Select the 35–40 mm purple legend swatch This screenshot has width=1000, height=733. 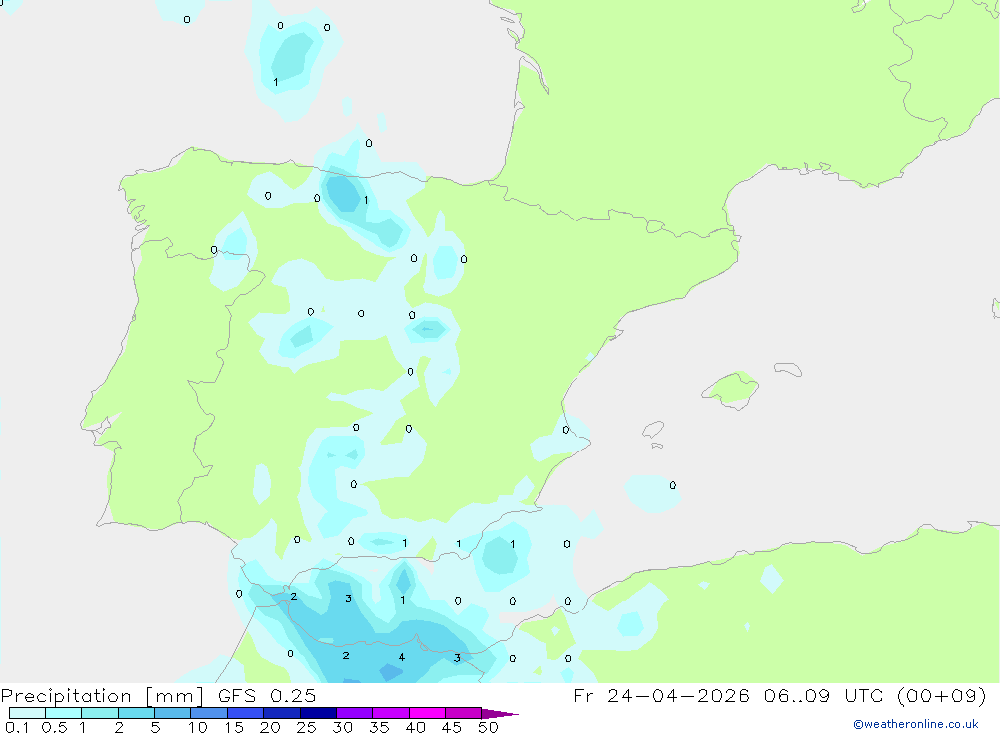390,713
